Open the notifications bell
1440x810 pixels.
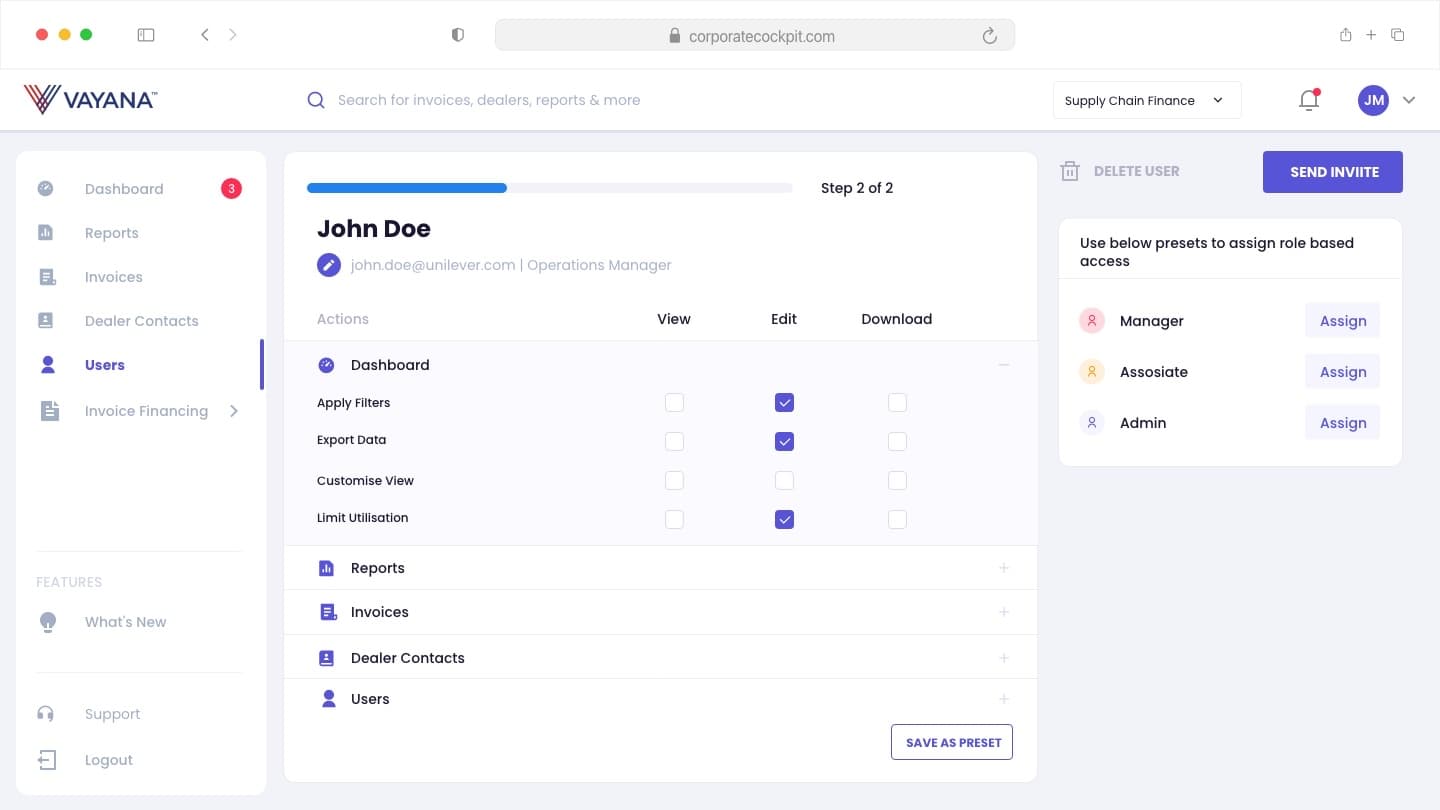[1309, 100]
